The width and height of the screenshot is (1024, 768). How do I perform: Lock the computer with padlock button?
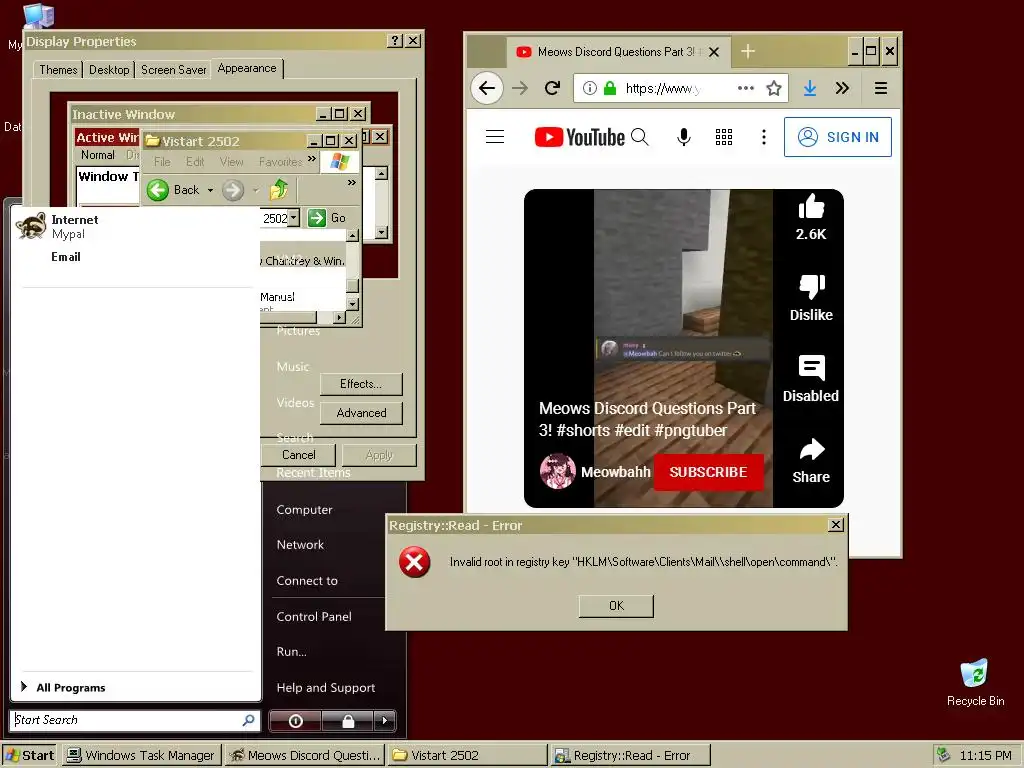(x=348, y=720)
